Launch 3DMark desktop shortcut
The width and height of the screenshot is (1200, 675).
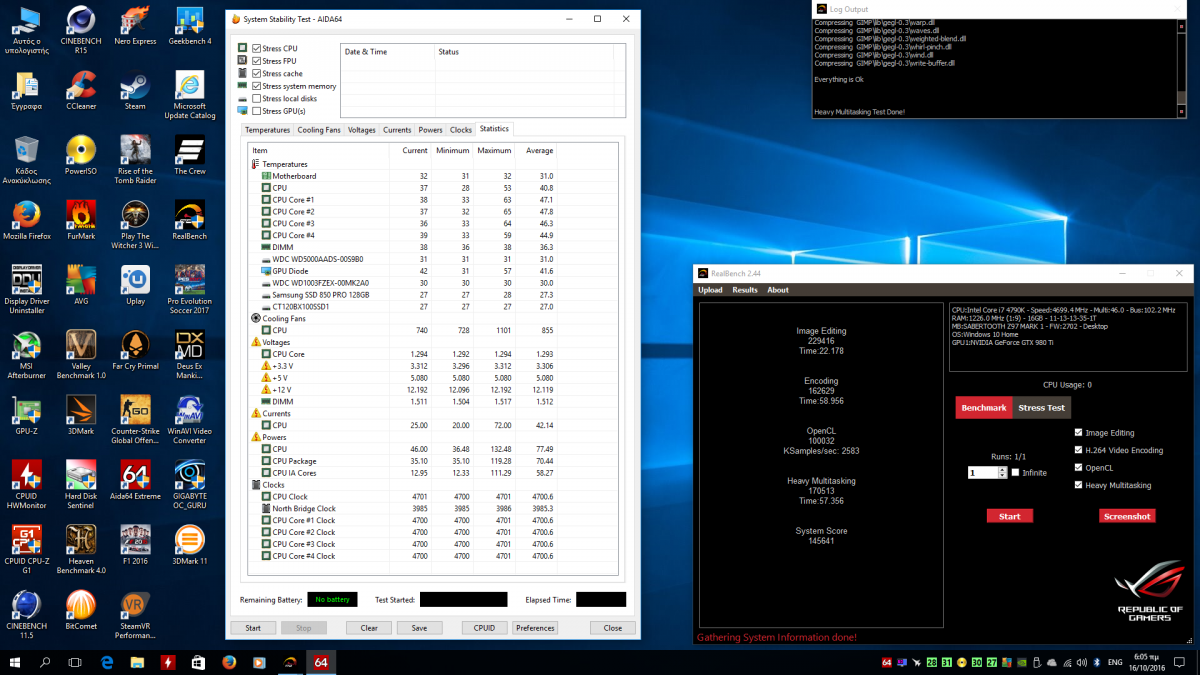click(81, 415)
